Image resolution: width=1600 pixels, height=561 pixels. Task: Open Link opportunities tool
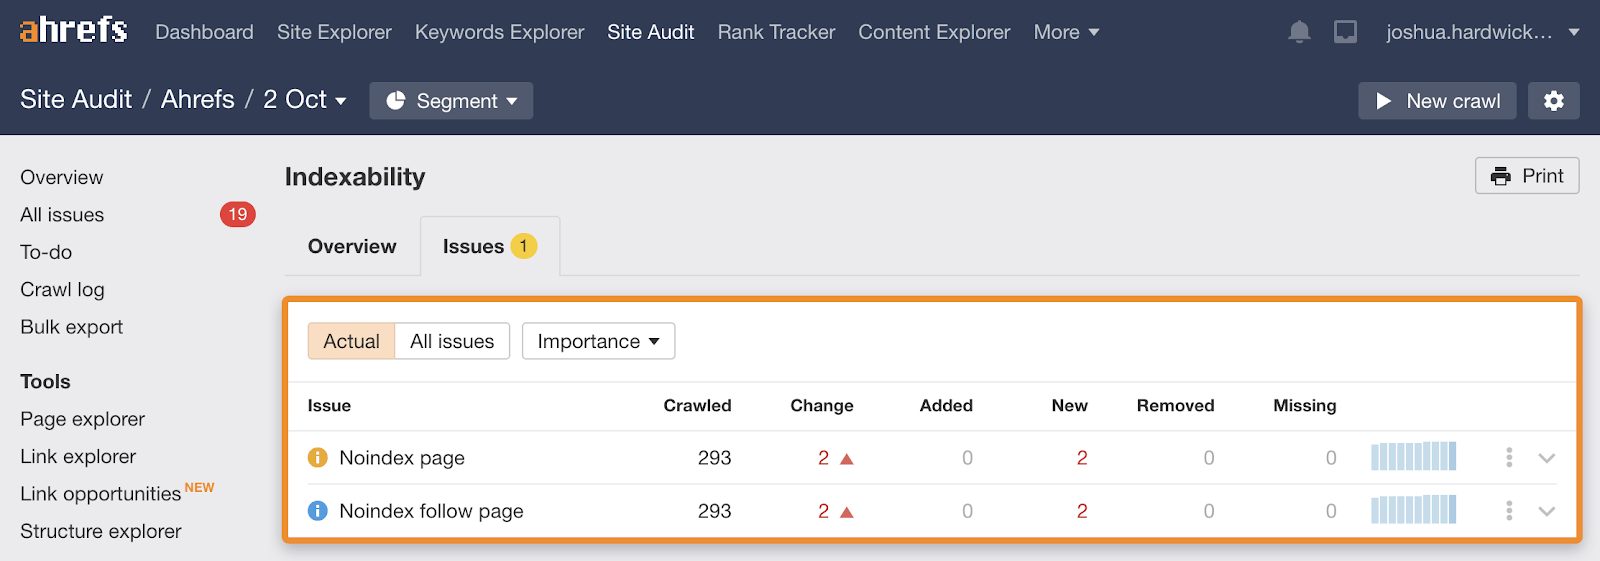tap(100, 494)
